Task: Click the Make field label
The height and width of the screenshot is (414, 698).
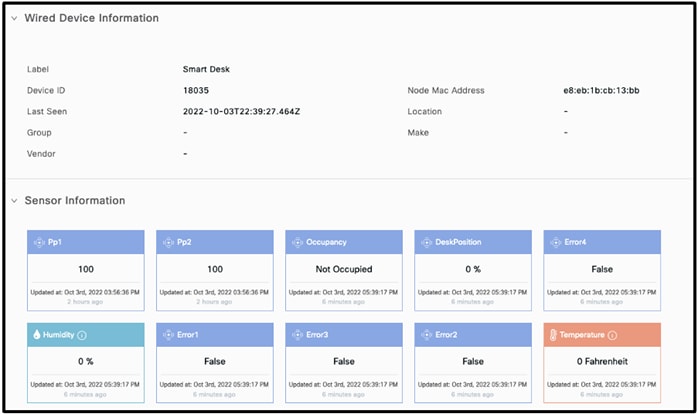Action: 418,133
